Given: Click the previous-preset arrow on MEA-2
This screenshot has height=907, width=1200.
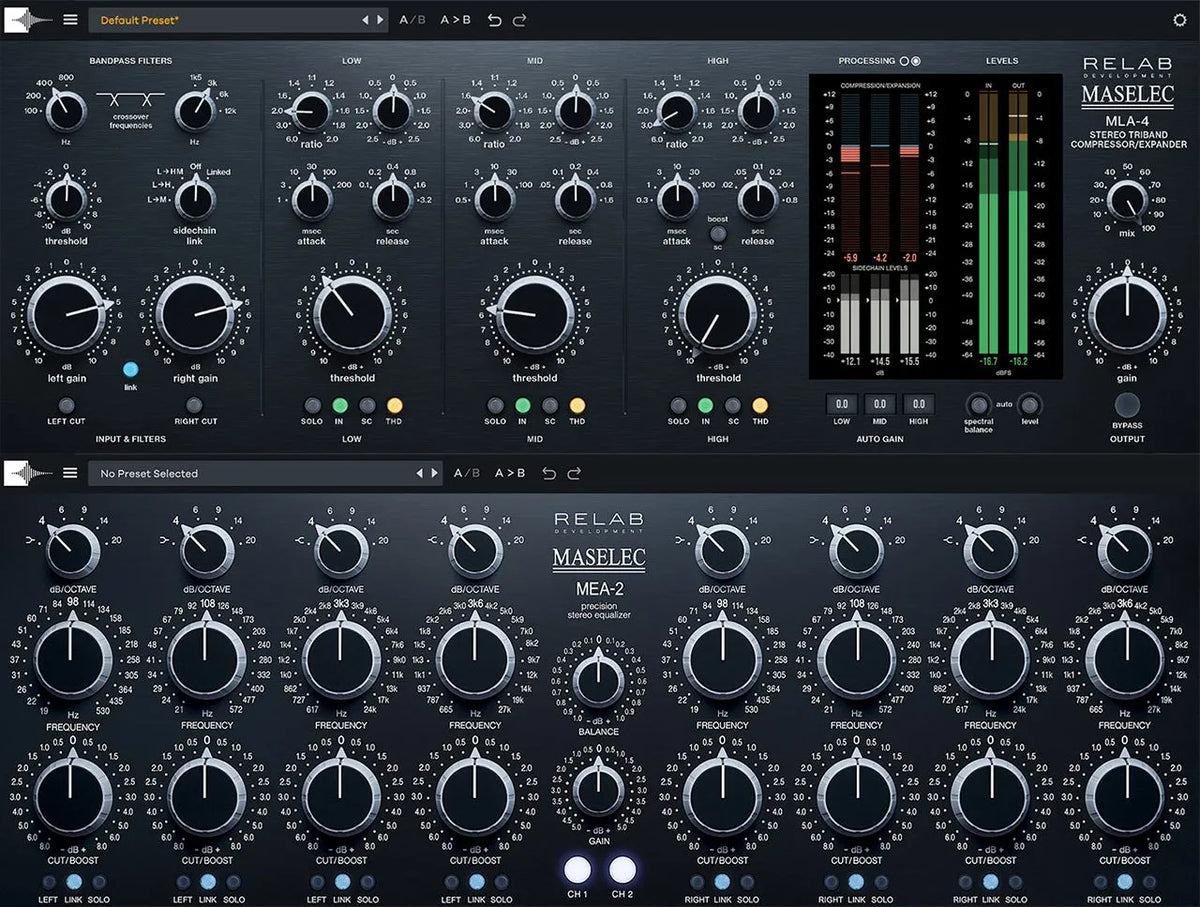Looking at the screenshot, I should (420, 473).
